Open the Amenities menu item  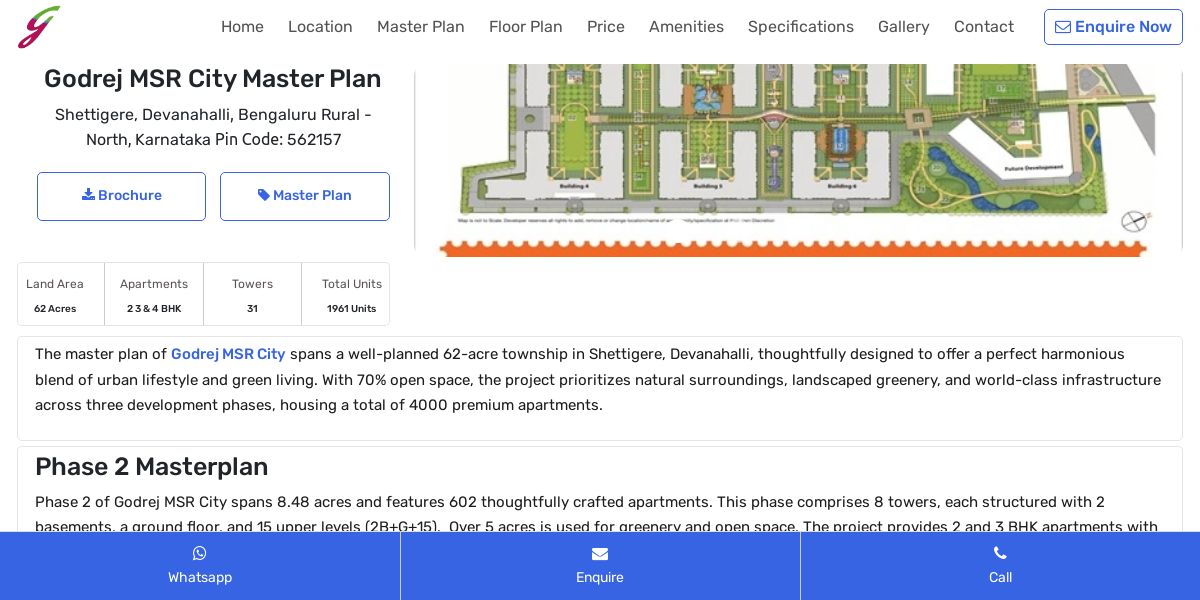686,27
